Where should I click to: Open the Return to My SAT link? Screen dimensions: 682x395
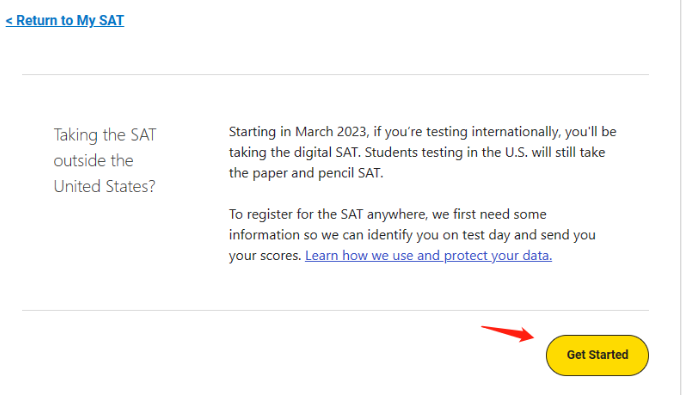(x=65, y=20)
